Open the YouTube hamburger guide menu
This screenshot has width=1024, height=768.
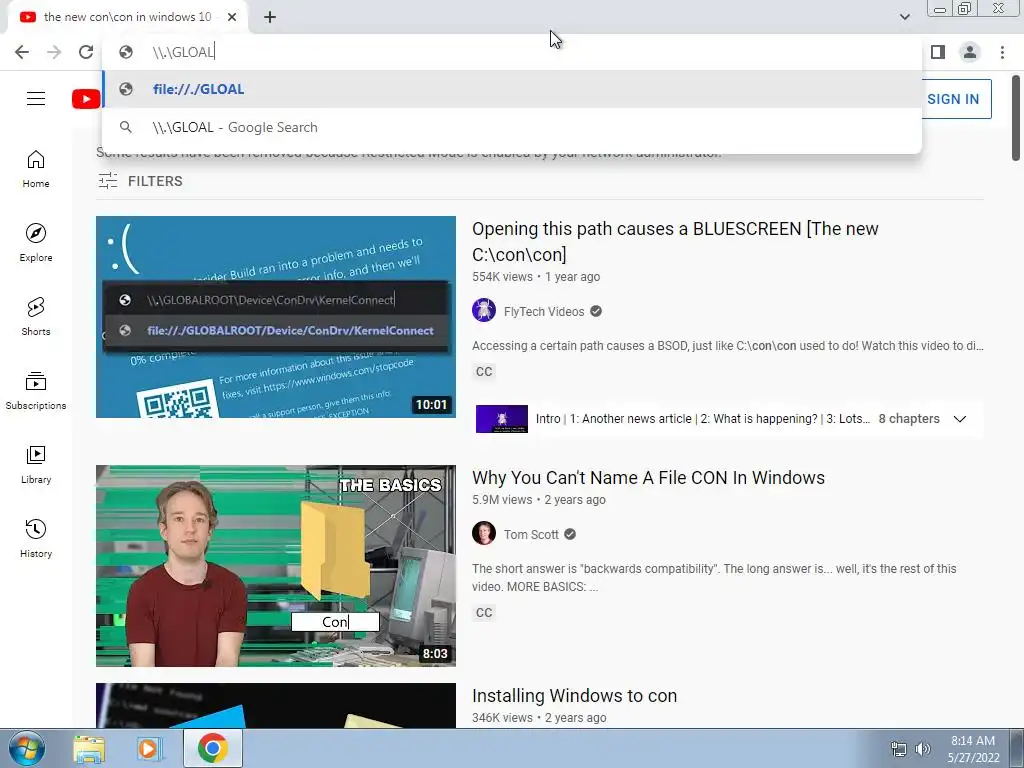click(36, 99)
